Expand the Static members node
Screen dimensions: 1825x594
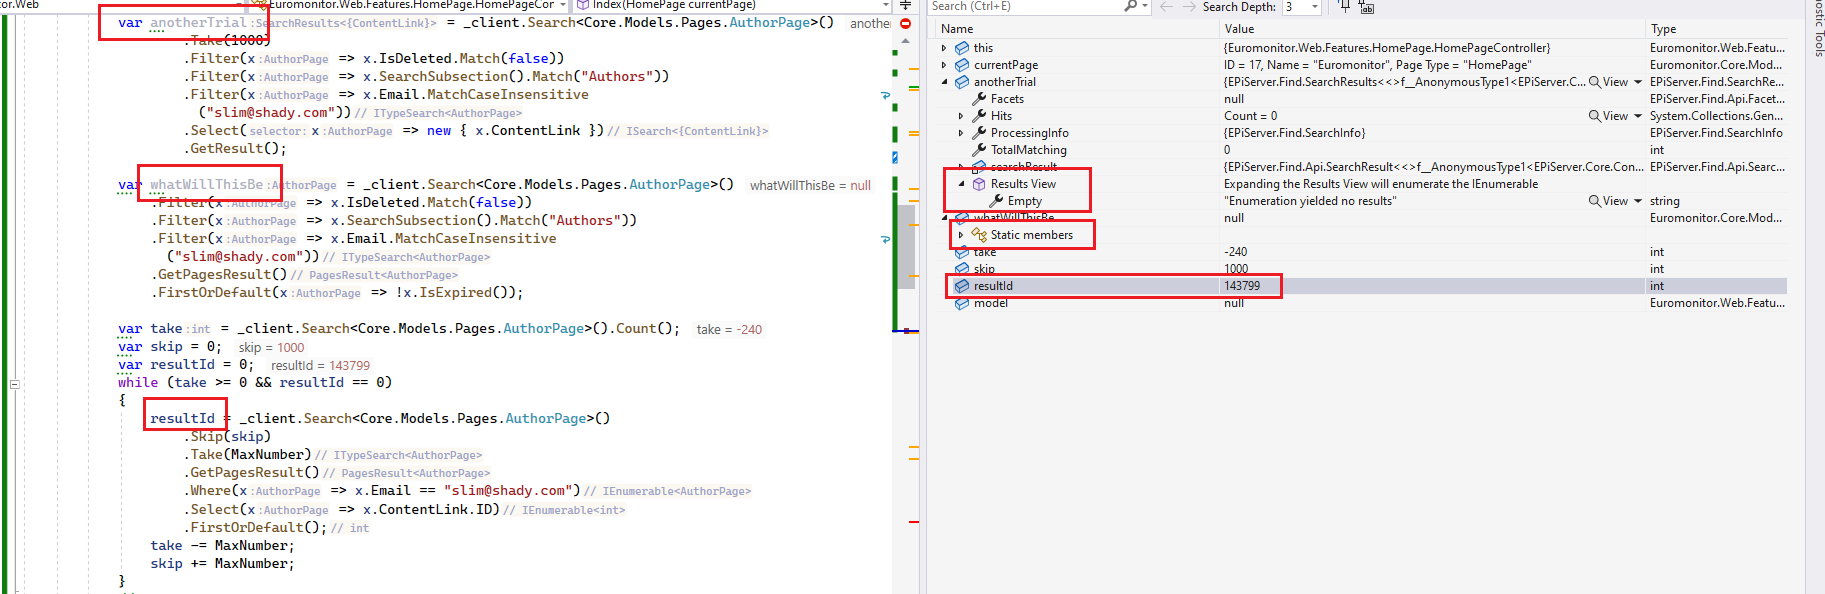[961, 235]
